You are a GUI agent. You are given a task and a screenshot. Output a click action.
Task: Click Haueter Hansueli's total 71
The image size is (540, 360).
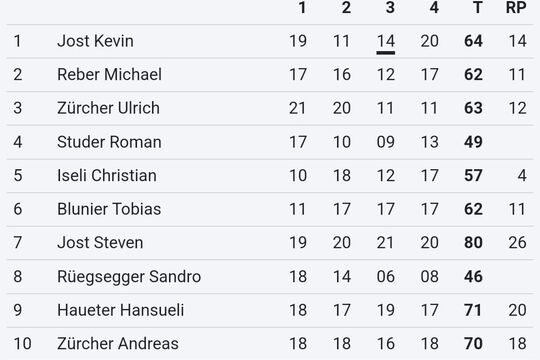tap(472, 310)
